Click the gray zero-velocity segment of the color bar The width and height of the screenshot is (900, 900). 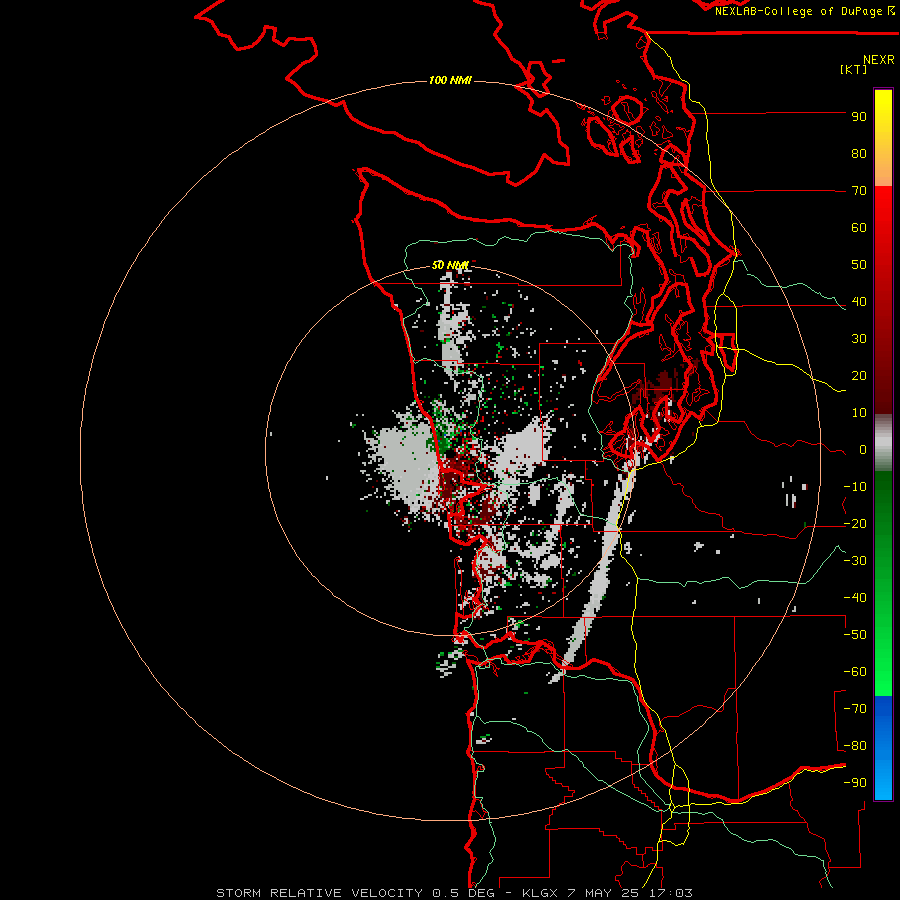pos(883,443)
